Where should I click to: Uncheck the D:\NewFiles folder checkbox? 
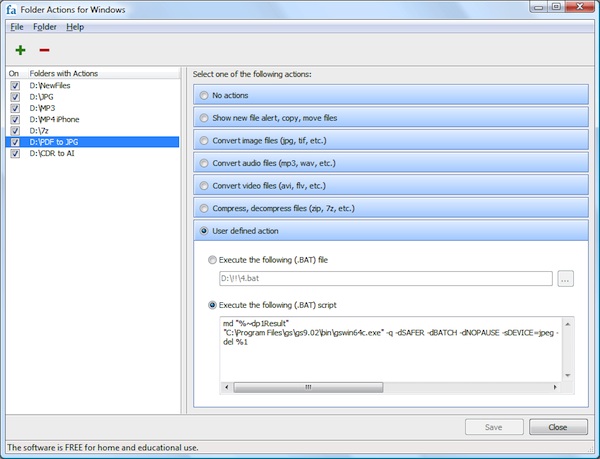(15, 86)
